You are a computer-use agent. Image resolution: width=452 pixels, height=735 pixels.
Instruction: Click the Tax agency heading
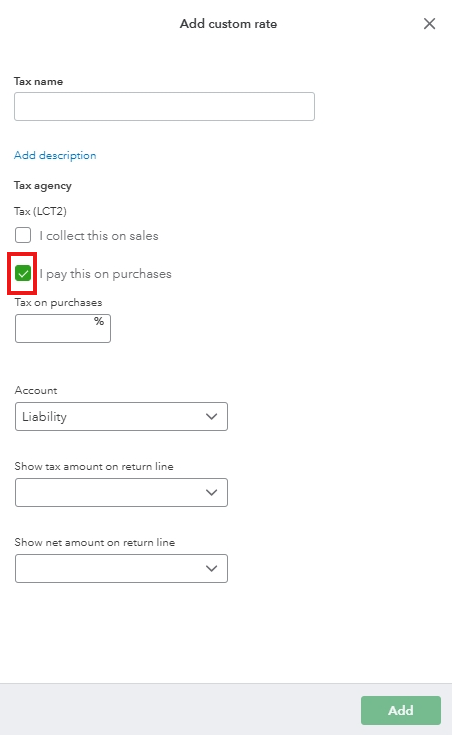pyautogui.click(x=43, y=186)
